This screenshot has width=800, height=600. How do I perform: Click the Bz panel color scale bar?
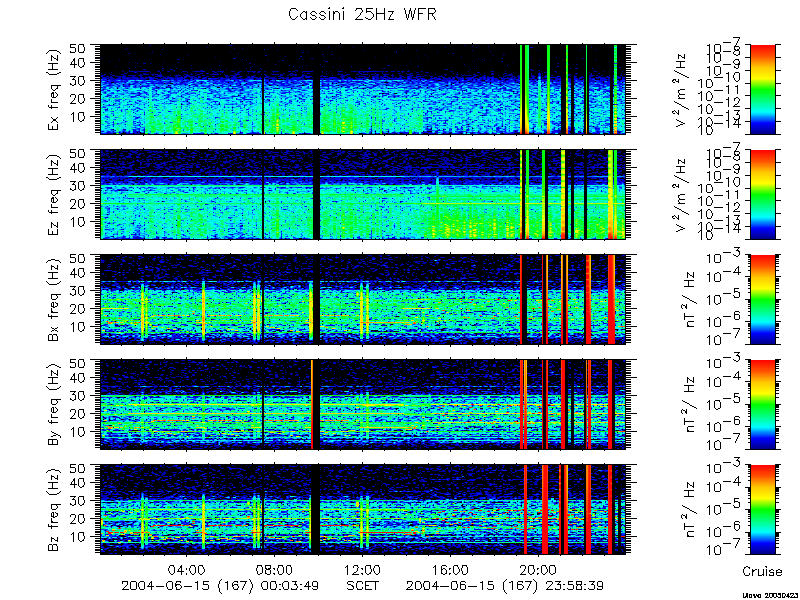762,510
